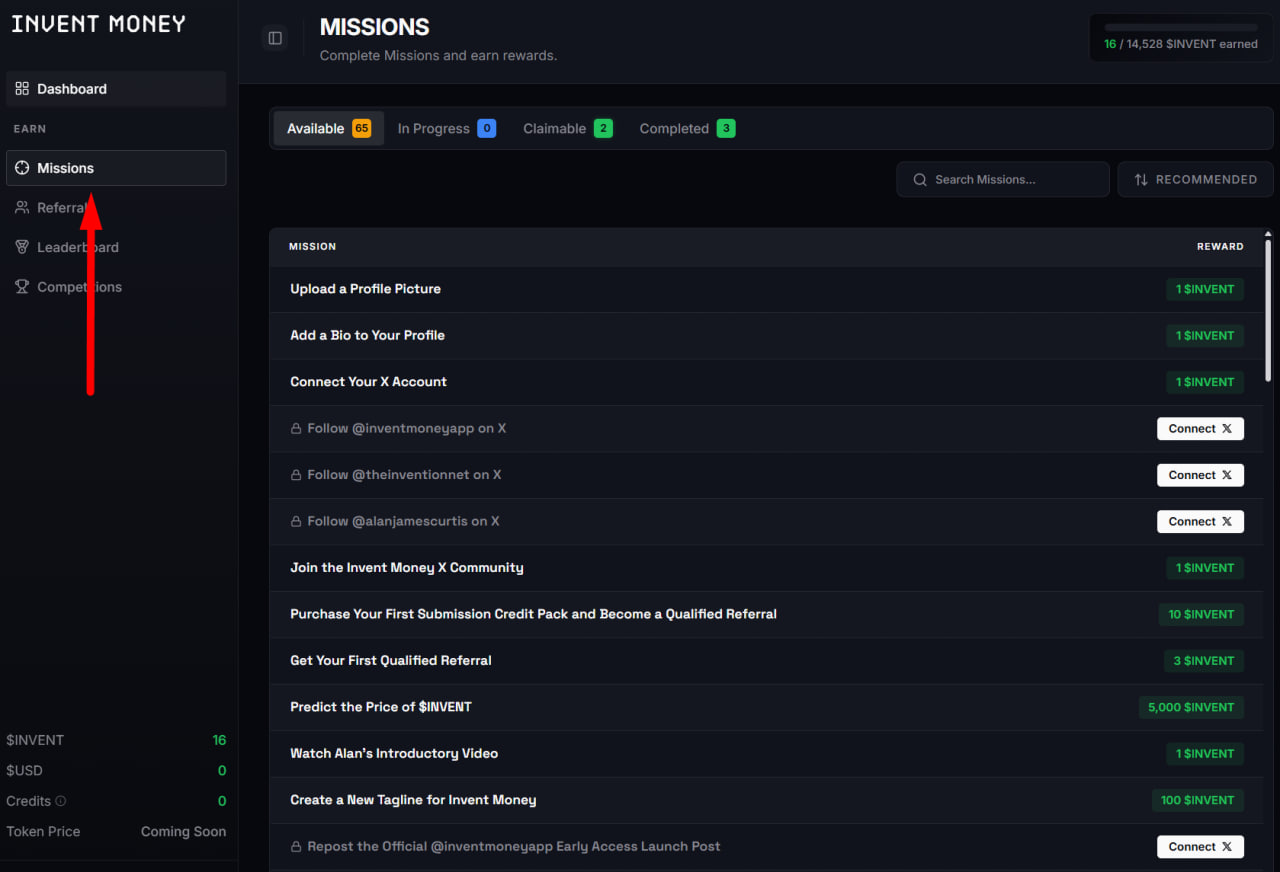Switch to the In Progress tab
Image resolution: width=1280 pixels, height=872 pixels.
446,129
